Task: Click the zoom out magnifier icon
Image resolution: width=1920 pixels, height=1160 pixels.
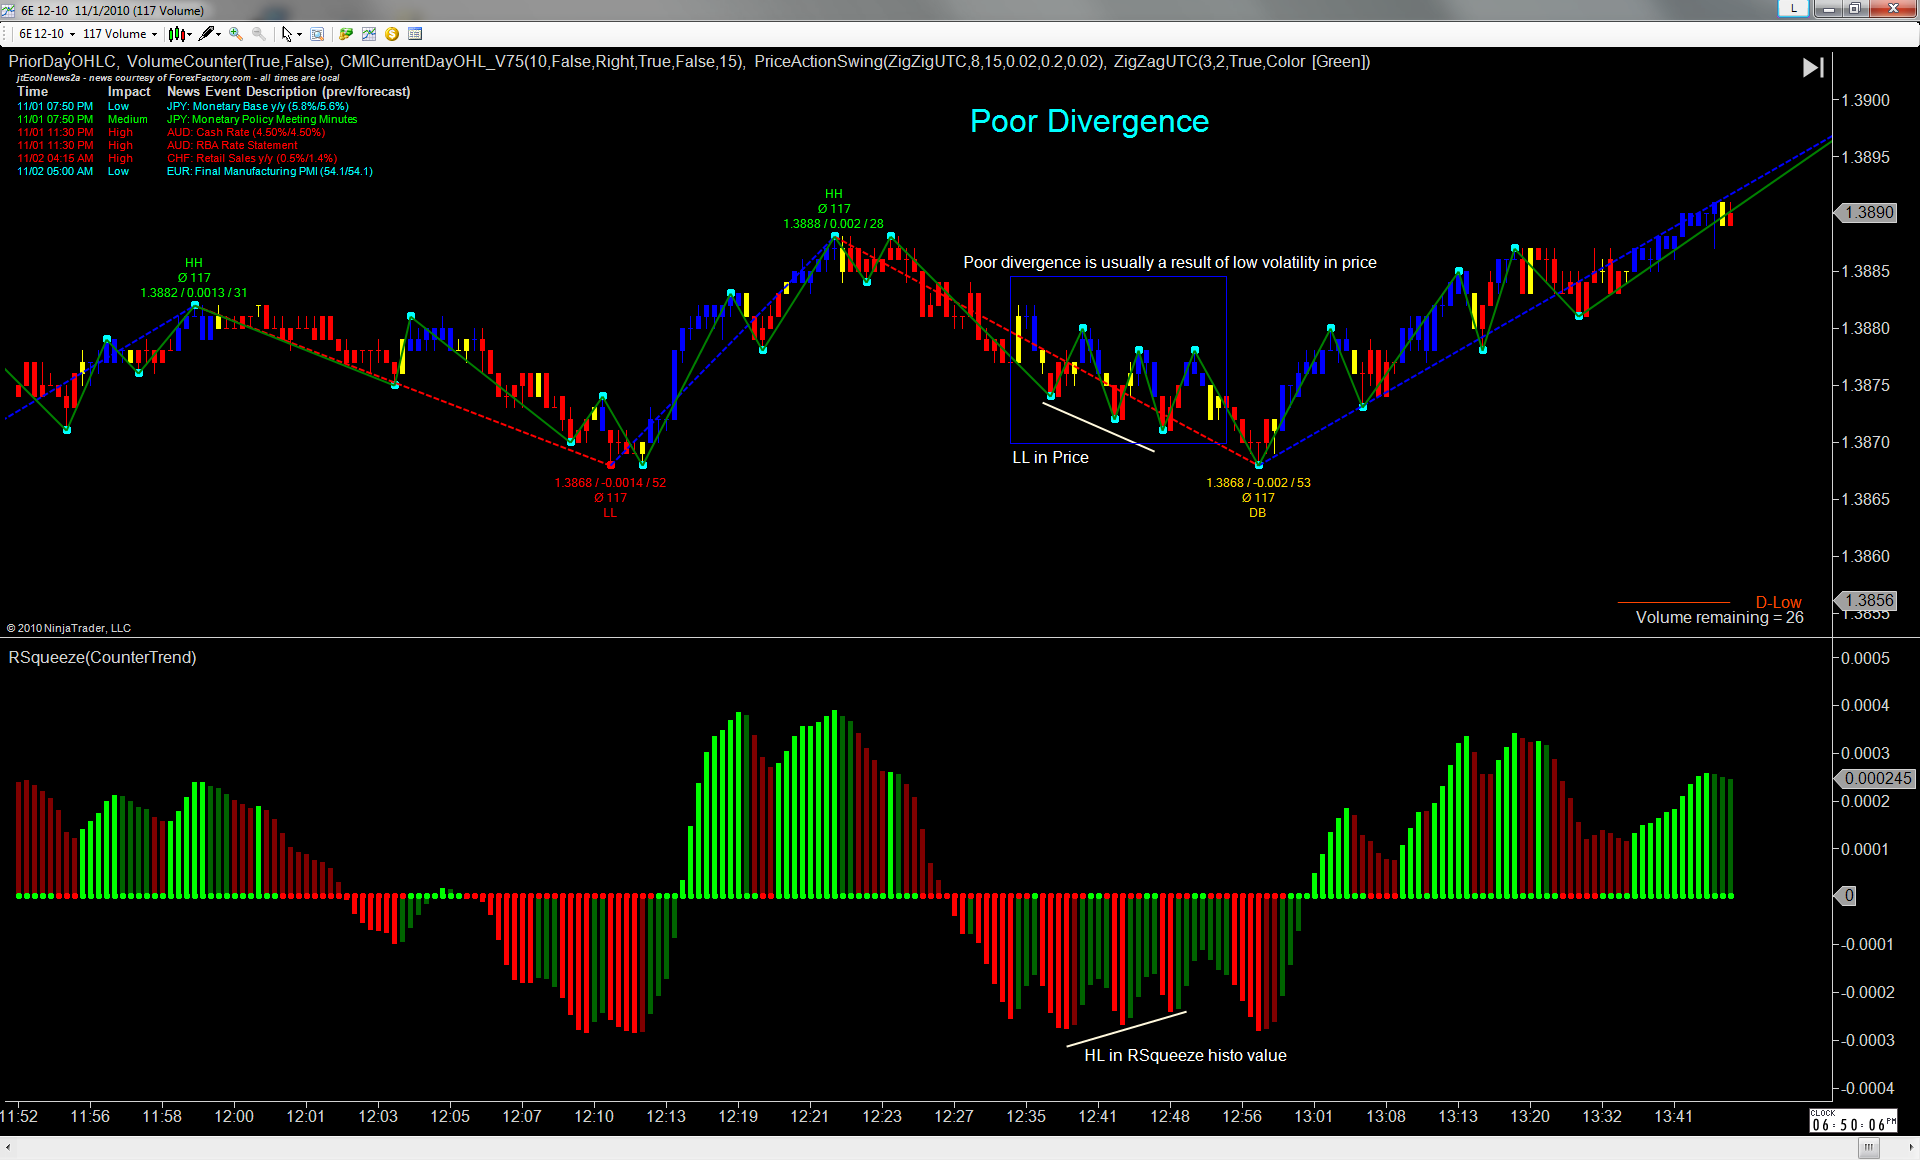Action: click(259, 34)
